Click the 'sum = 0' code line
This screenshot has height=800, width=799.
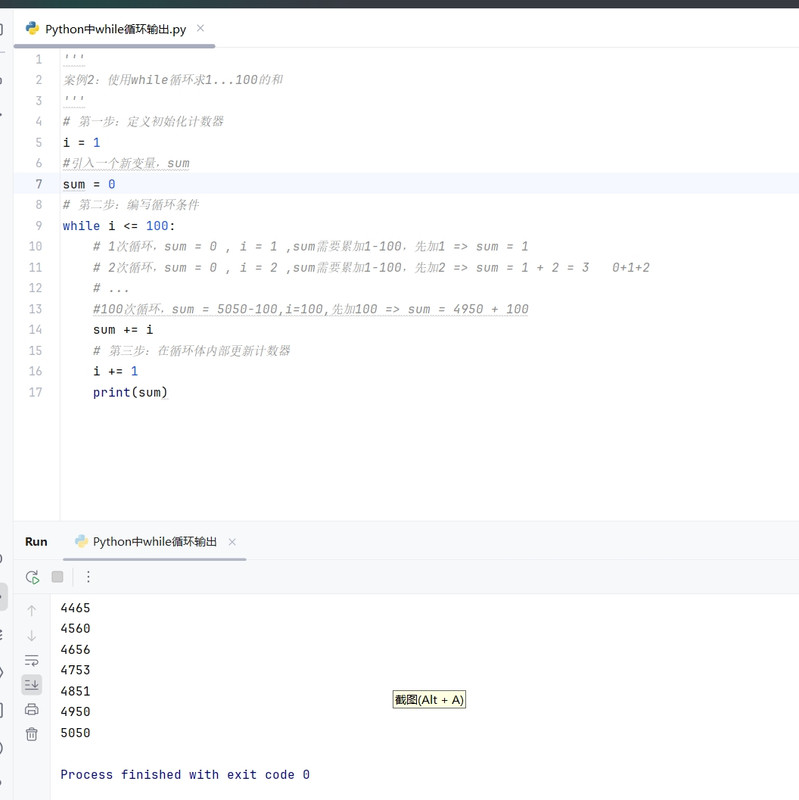coord(89,184)
